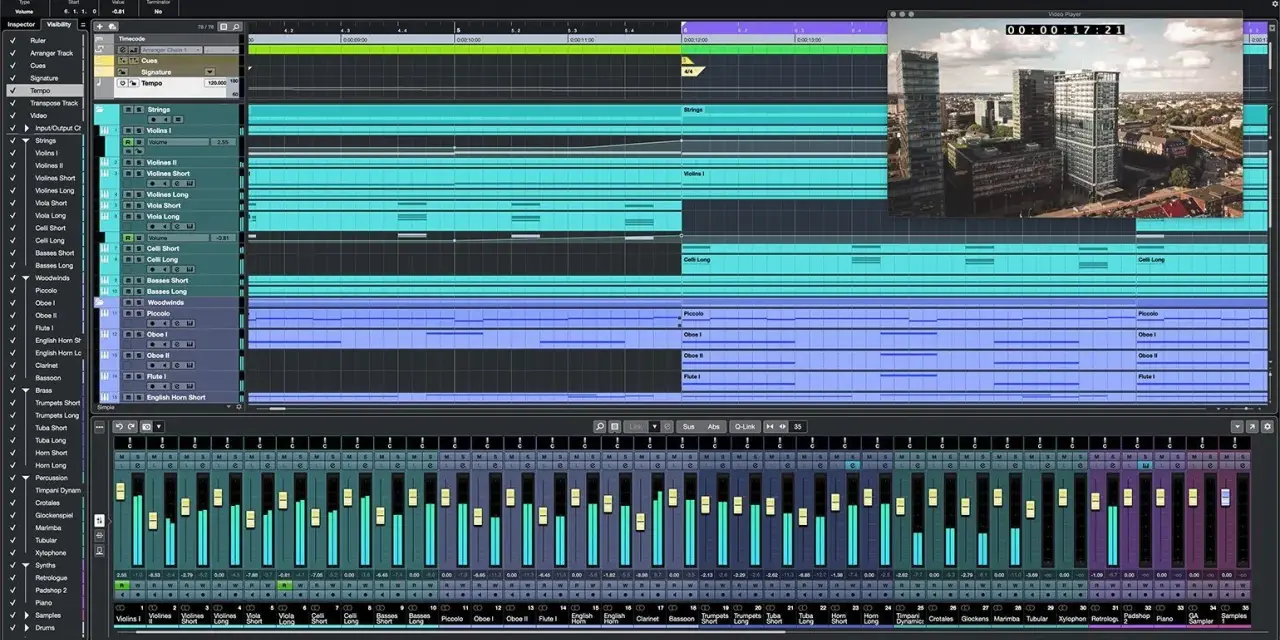The image size is (1280, 640).
Task: Click the tempo track activate icon
Action: 122,83
